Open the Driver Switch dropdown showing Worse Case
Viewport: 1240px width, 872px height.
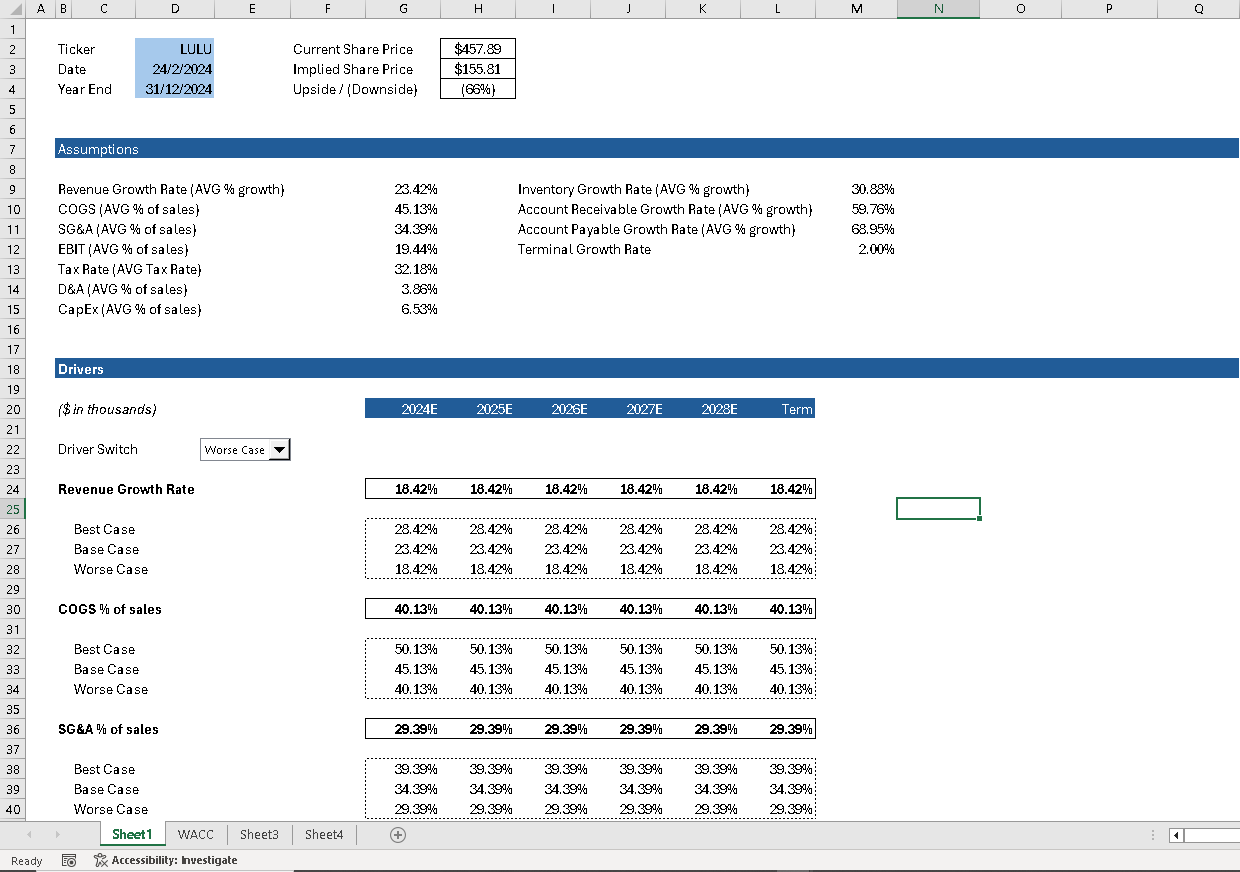point(281,449)
